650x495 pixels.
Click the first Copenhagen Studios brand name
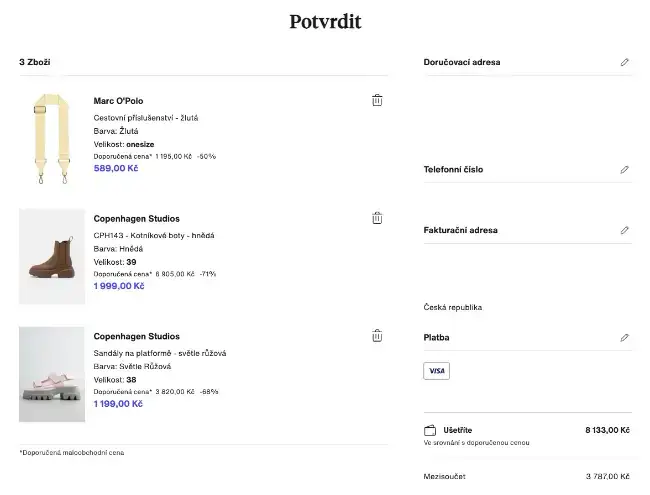coord(136,218)
